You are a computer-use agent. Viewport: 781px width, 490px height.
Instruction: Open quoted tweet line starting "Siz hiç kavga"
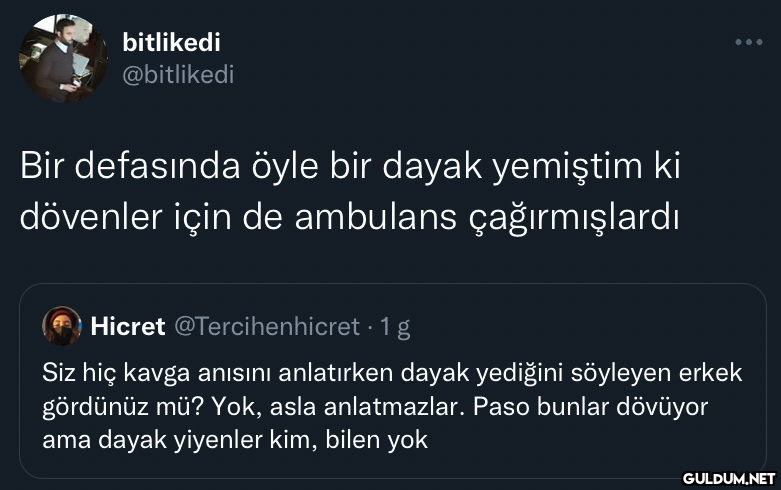pos(392,373)
